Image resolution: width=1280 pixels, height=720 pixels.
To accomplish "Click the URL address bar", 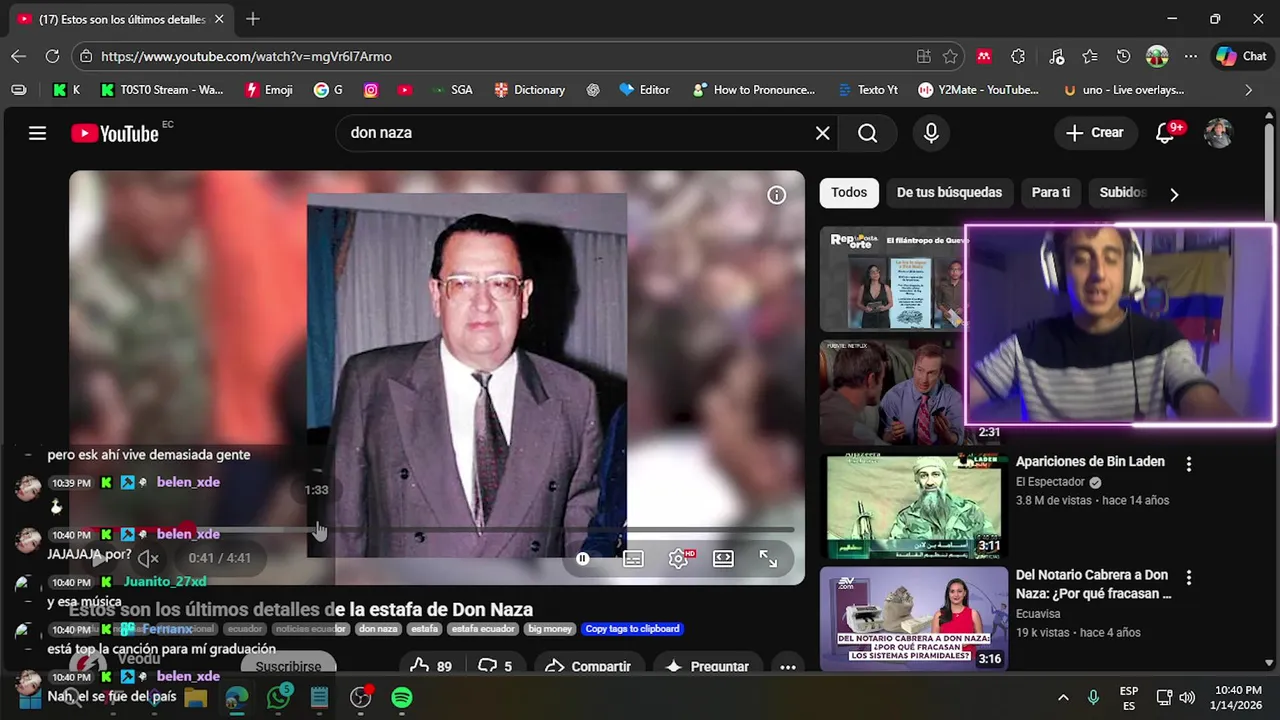I will point(500,57).
